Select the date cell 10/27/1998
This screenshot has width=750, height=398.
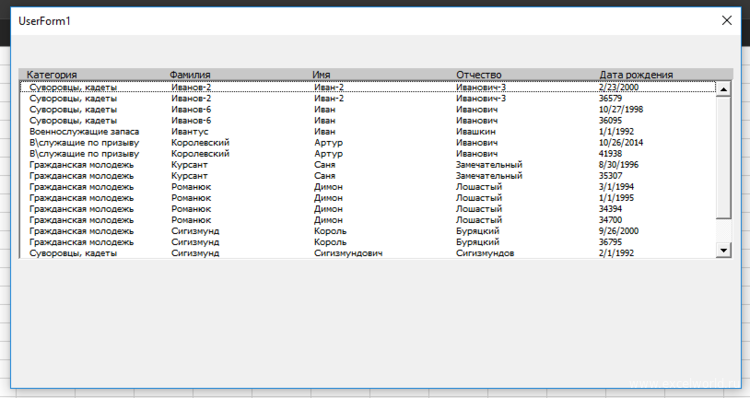click(x=621, y=109)
